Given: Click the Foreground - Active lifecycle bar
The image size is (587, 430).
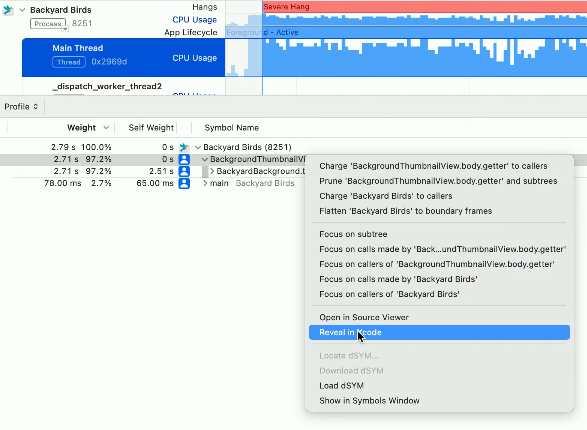Looking at the screenshot, I should point(406,33).
